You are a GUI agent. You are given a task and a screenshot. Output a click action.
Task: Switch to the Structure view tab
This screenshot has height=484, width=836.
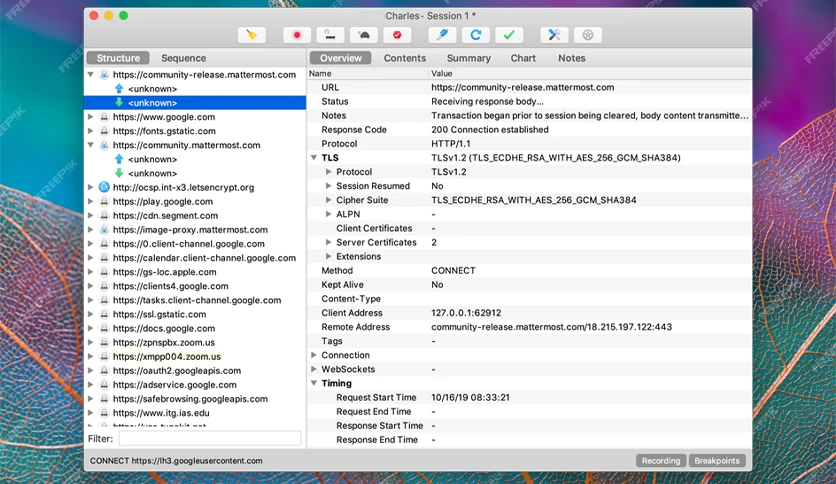[118, 58]
